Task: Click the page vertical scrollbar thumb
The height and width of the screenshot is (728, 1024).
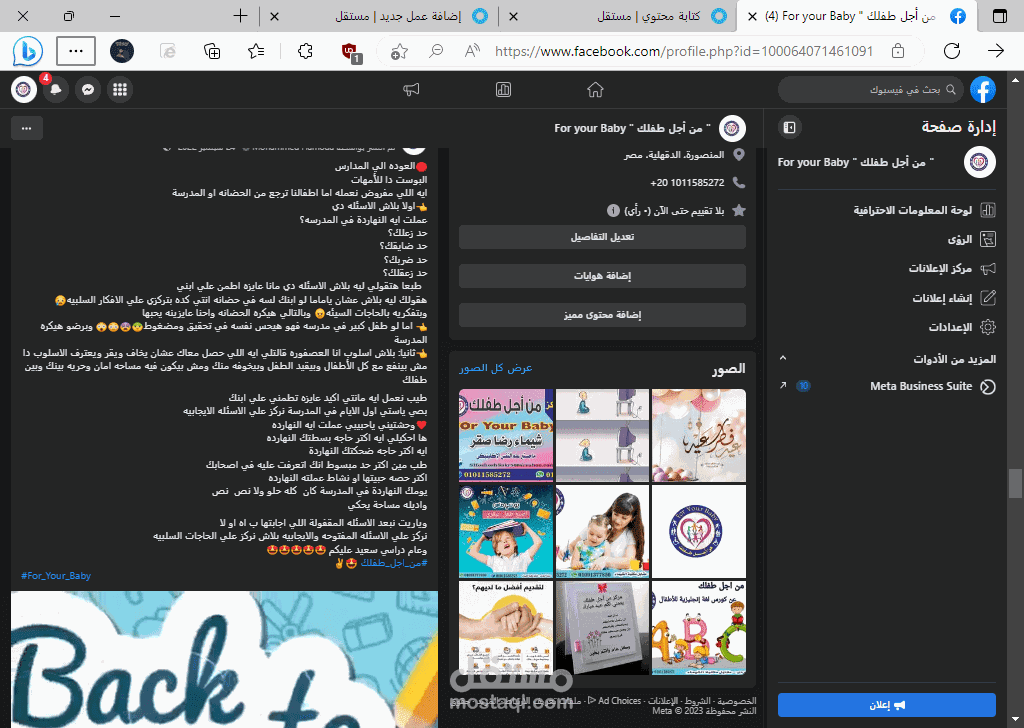Action: (x=1014, y=484)
